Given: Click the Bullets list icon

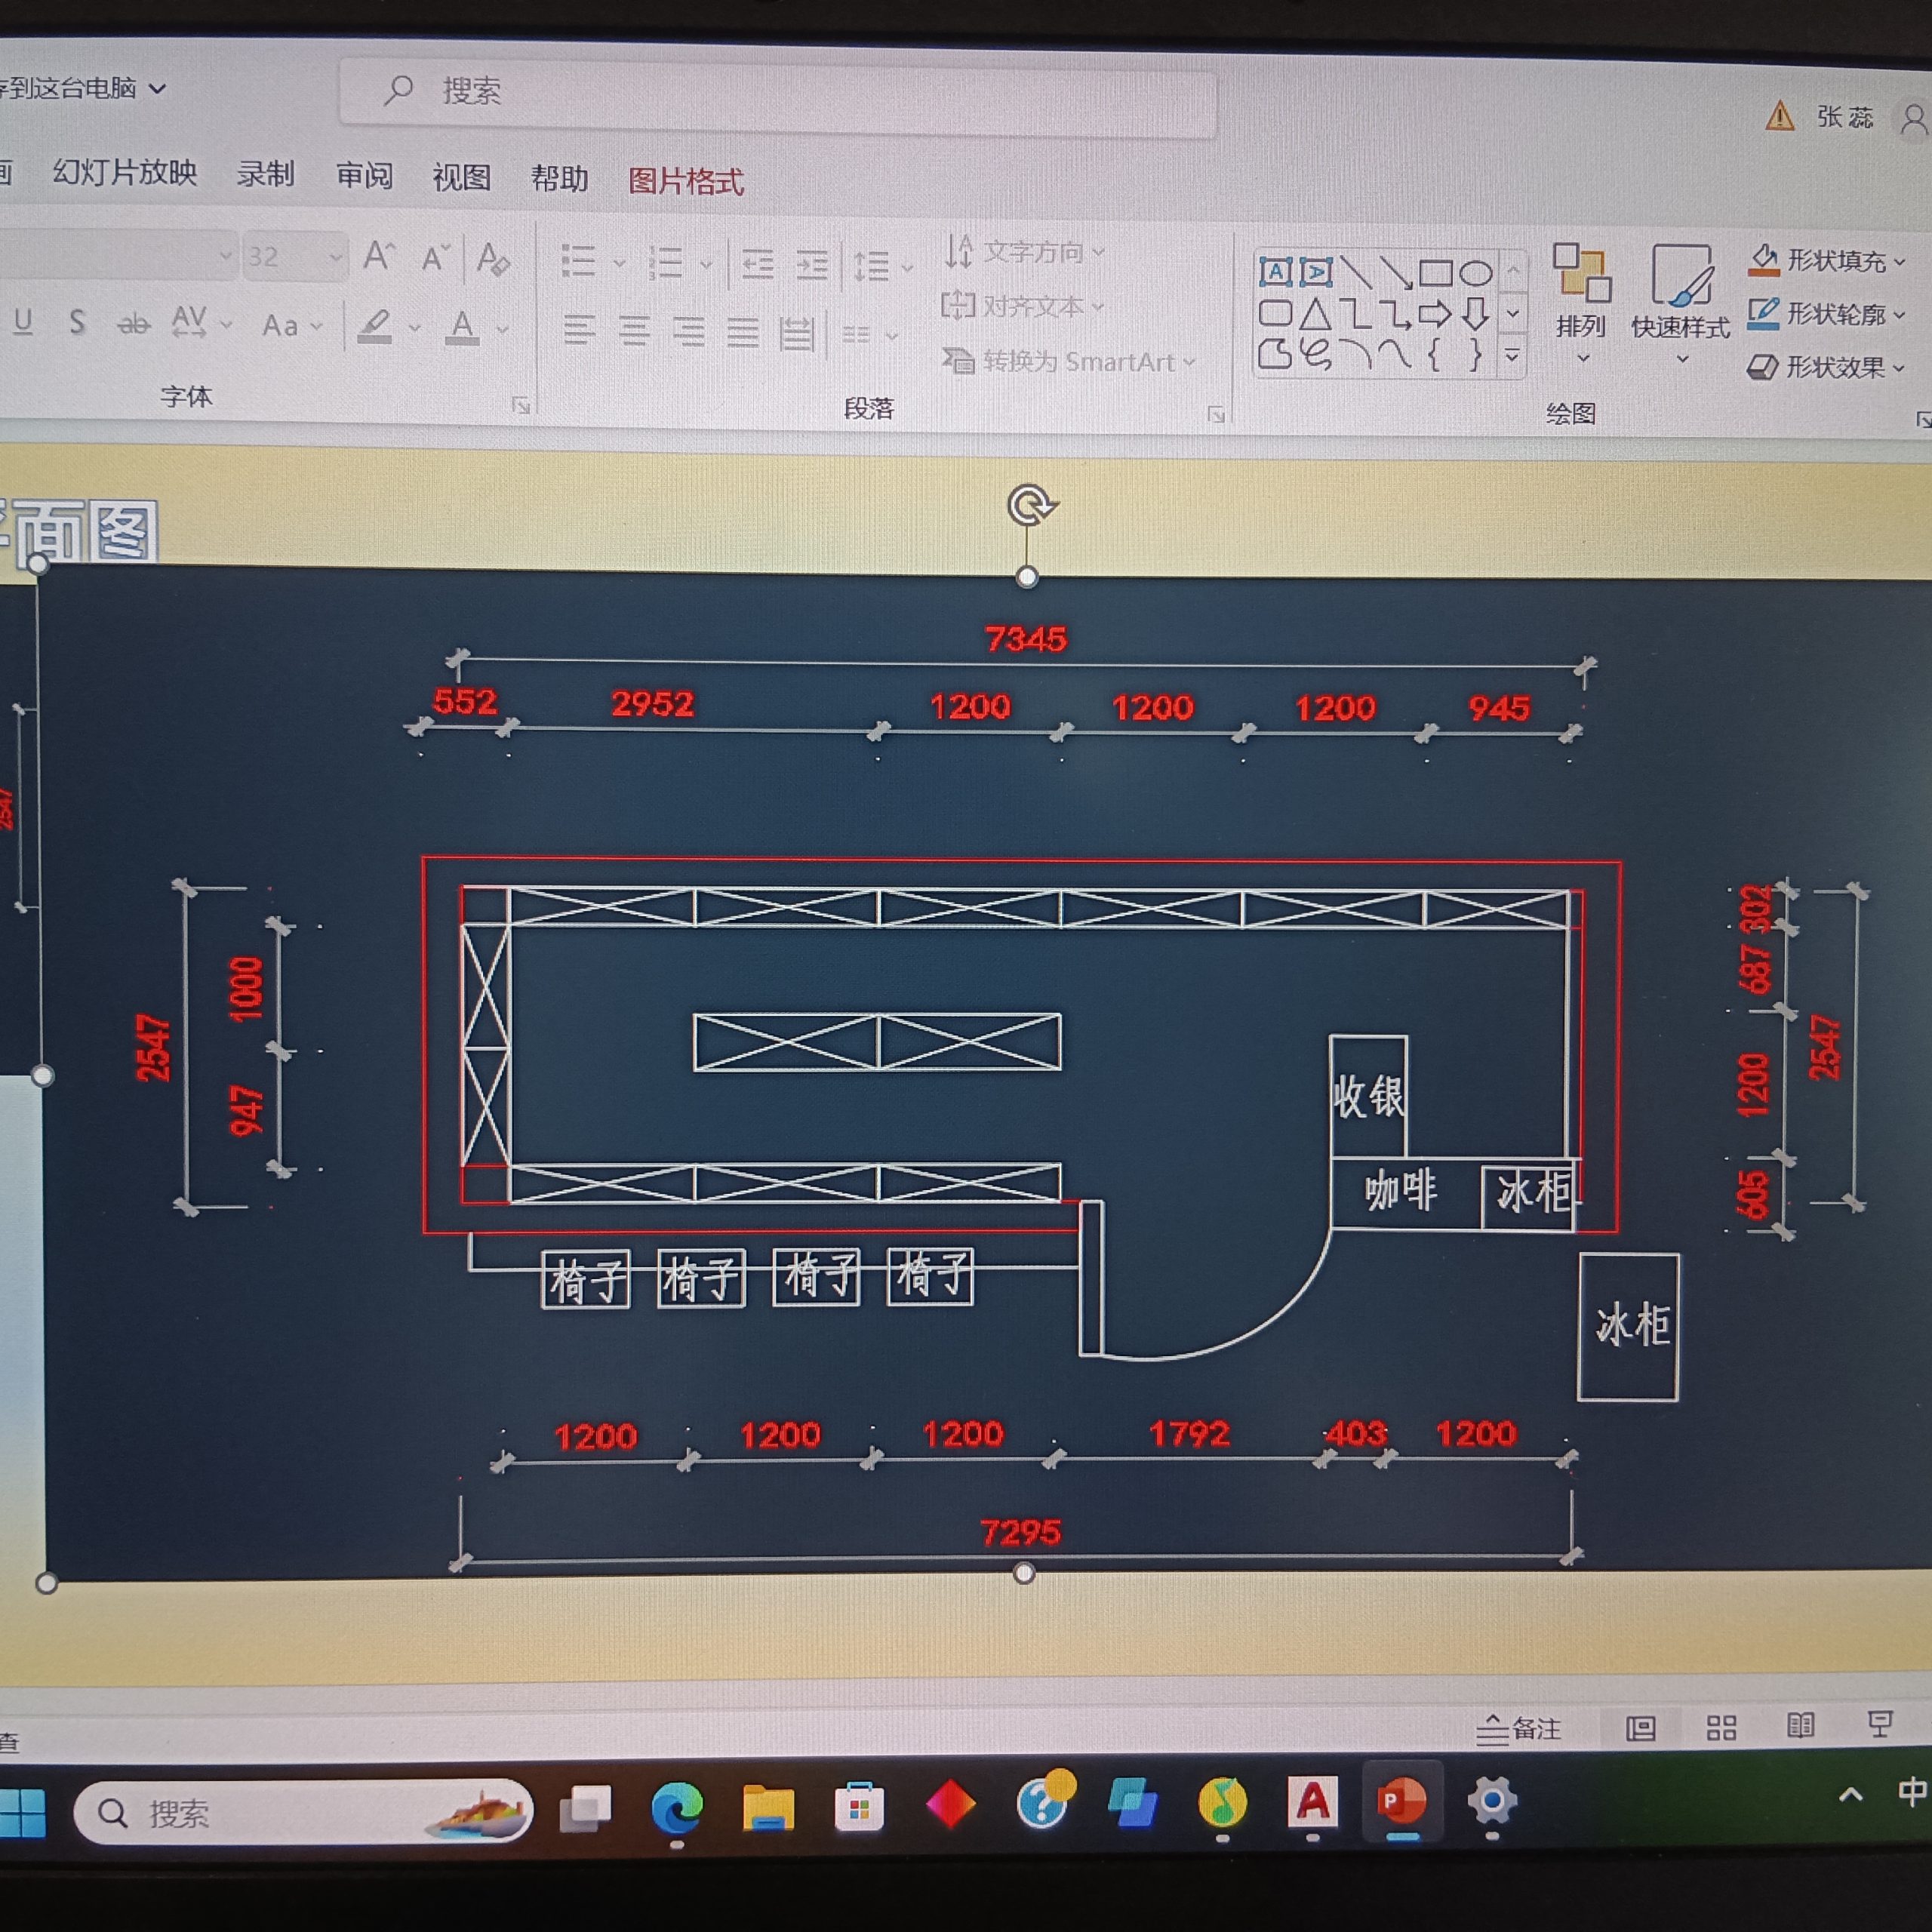Looking at the screenshot, I should (x=578, y=262).
